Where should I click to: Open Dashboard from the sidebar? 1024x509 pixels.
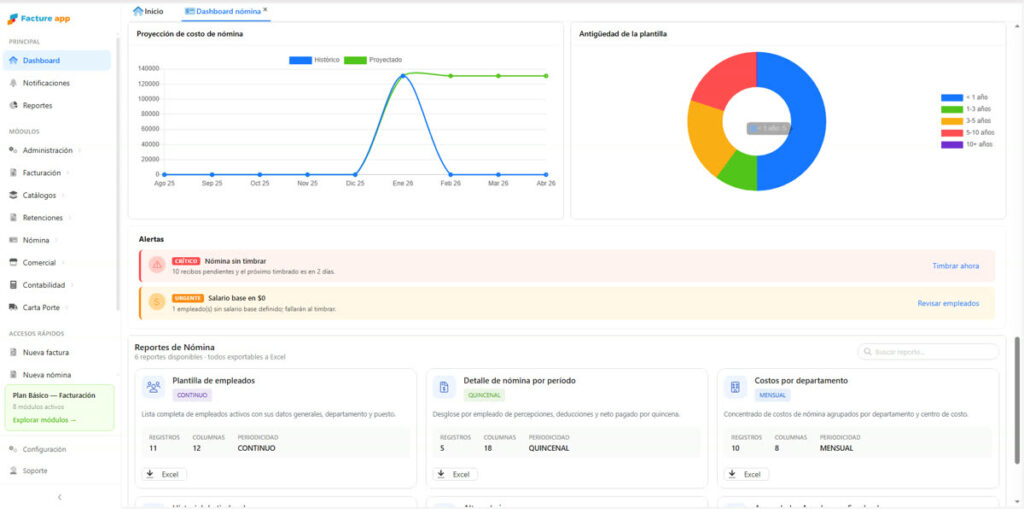pos(57,60)
